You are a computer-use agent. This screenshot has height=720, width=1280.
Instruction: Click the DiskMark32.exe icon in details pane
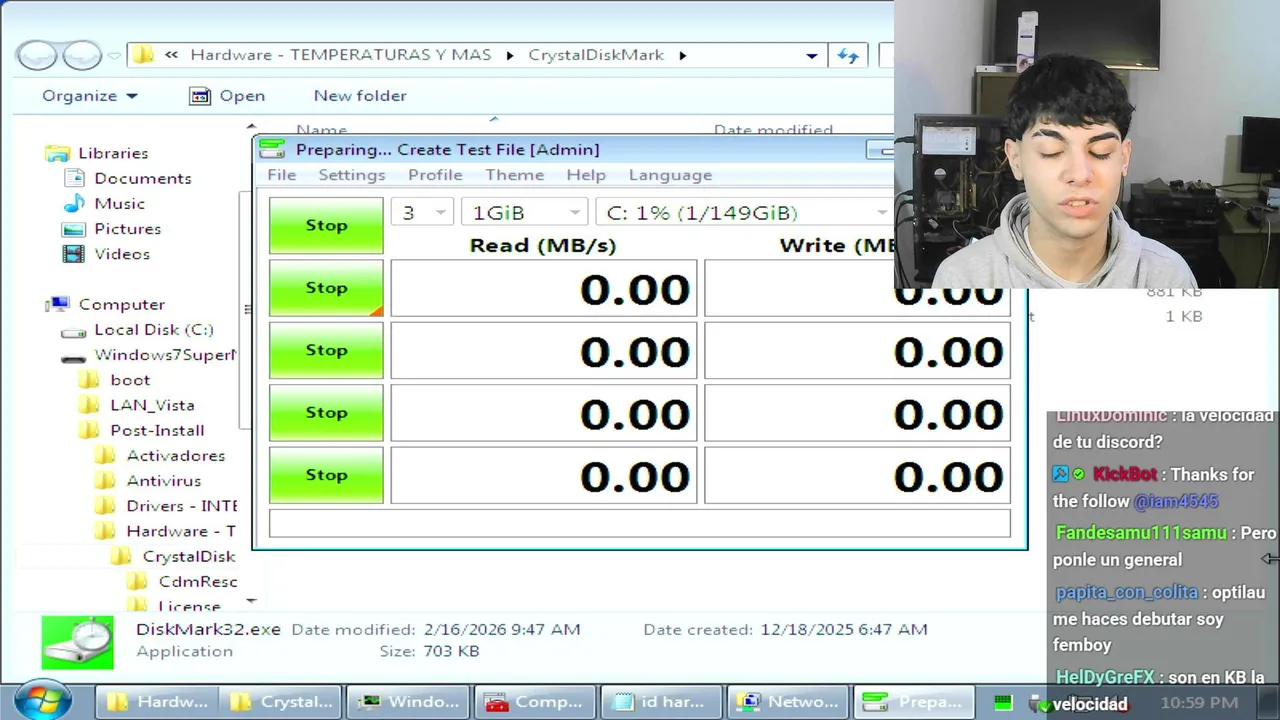click(77, 642)
